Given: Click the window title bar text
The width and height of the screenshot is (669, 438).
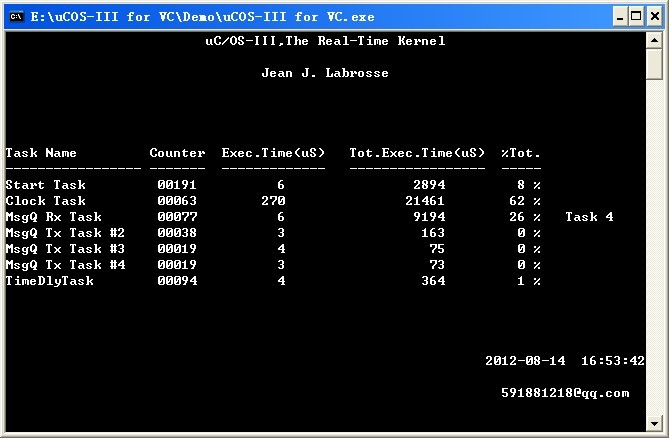Looking at the screenshot, I should pos(202,17).
